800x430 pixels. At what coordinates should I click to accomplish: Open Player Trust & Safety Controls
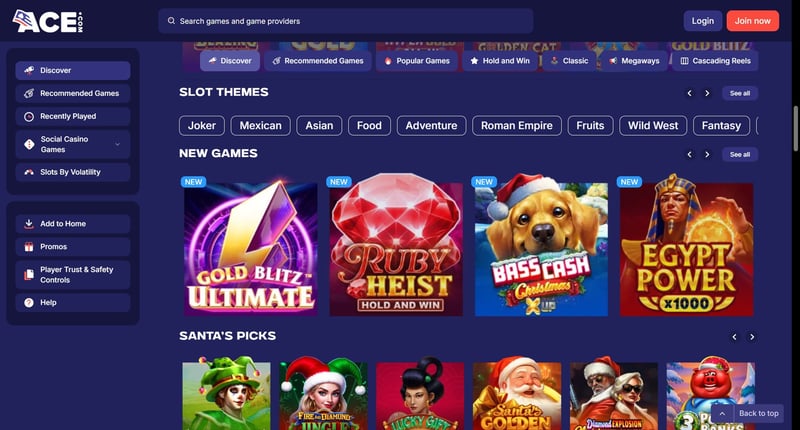[72, 274]
